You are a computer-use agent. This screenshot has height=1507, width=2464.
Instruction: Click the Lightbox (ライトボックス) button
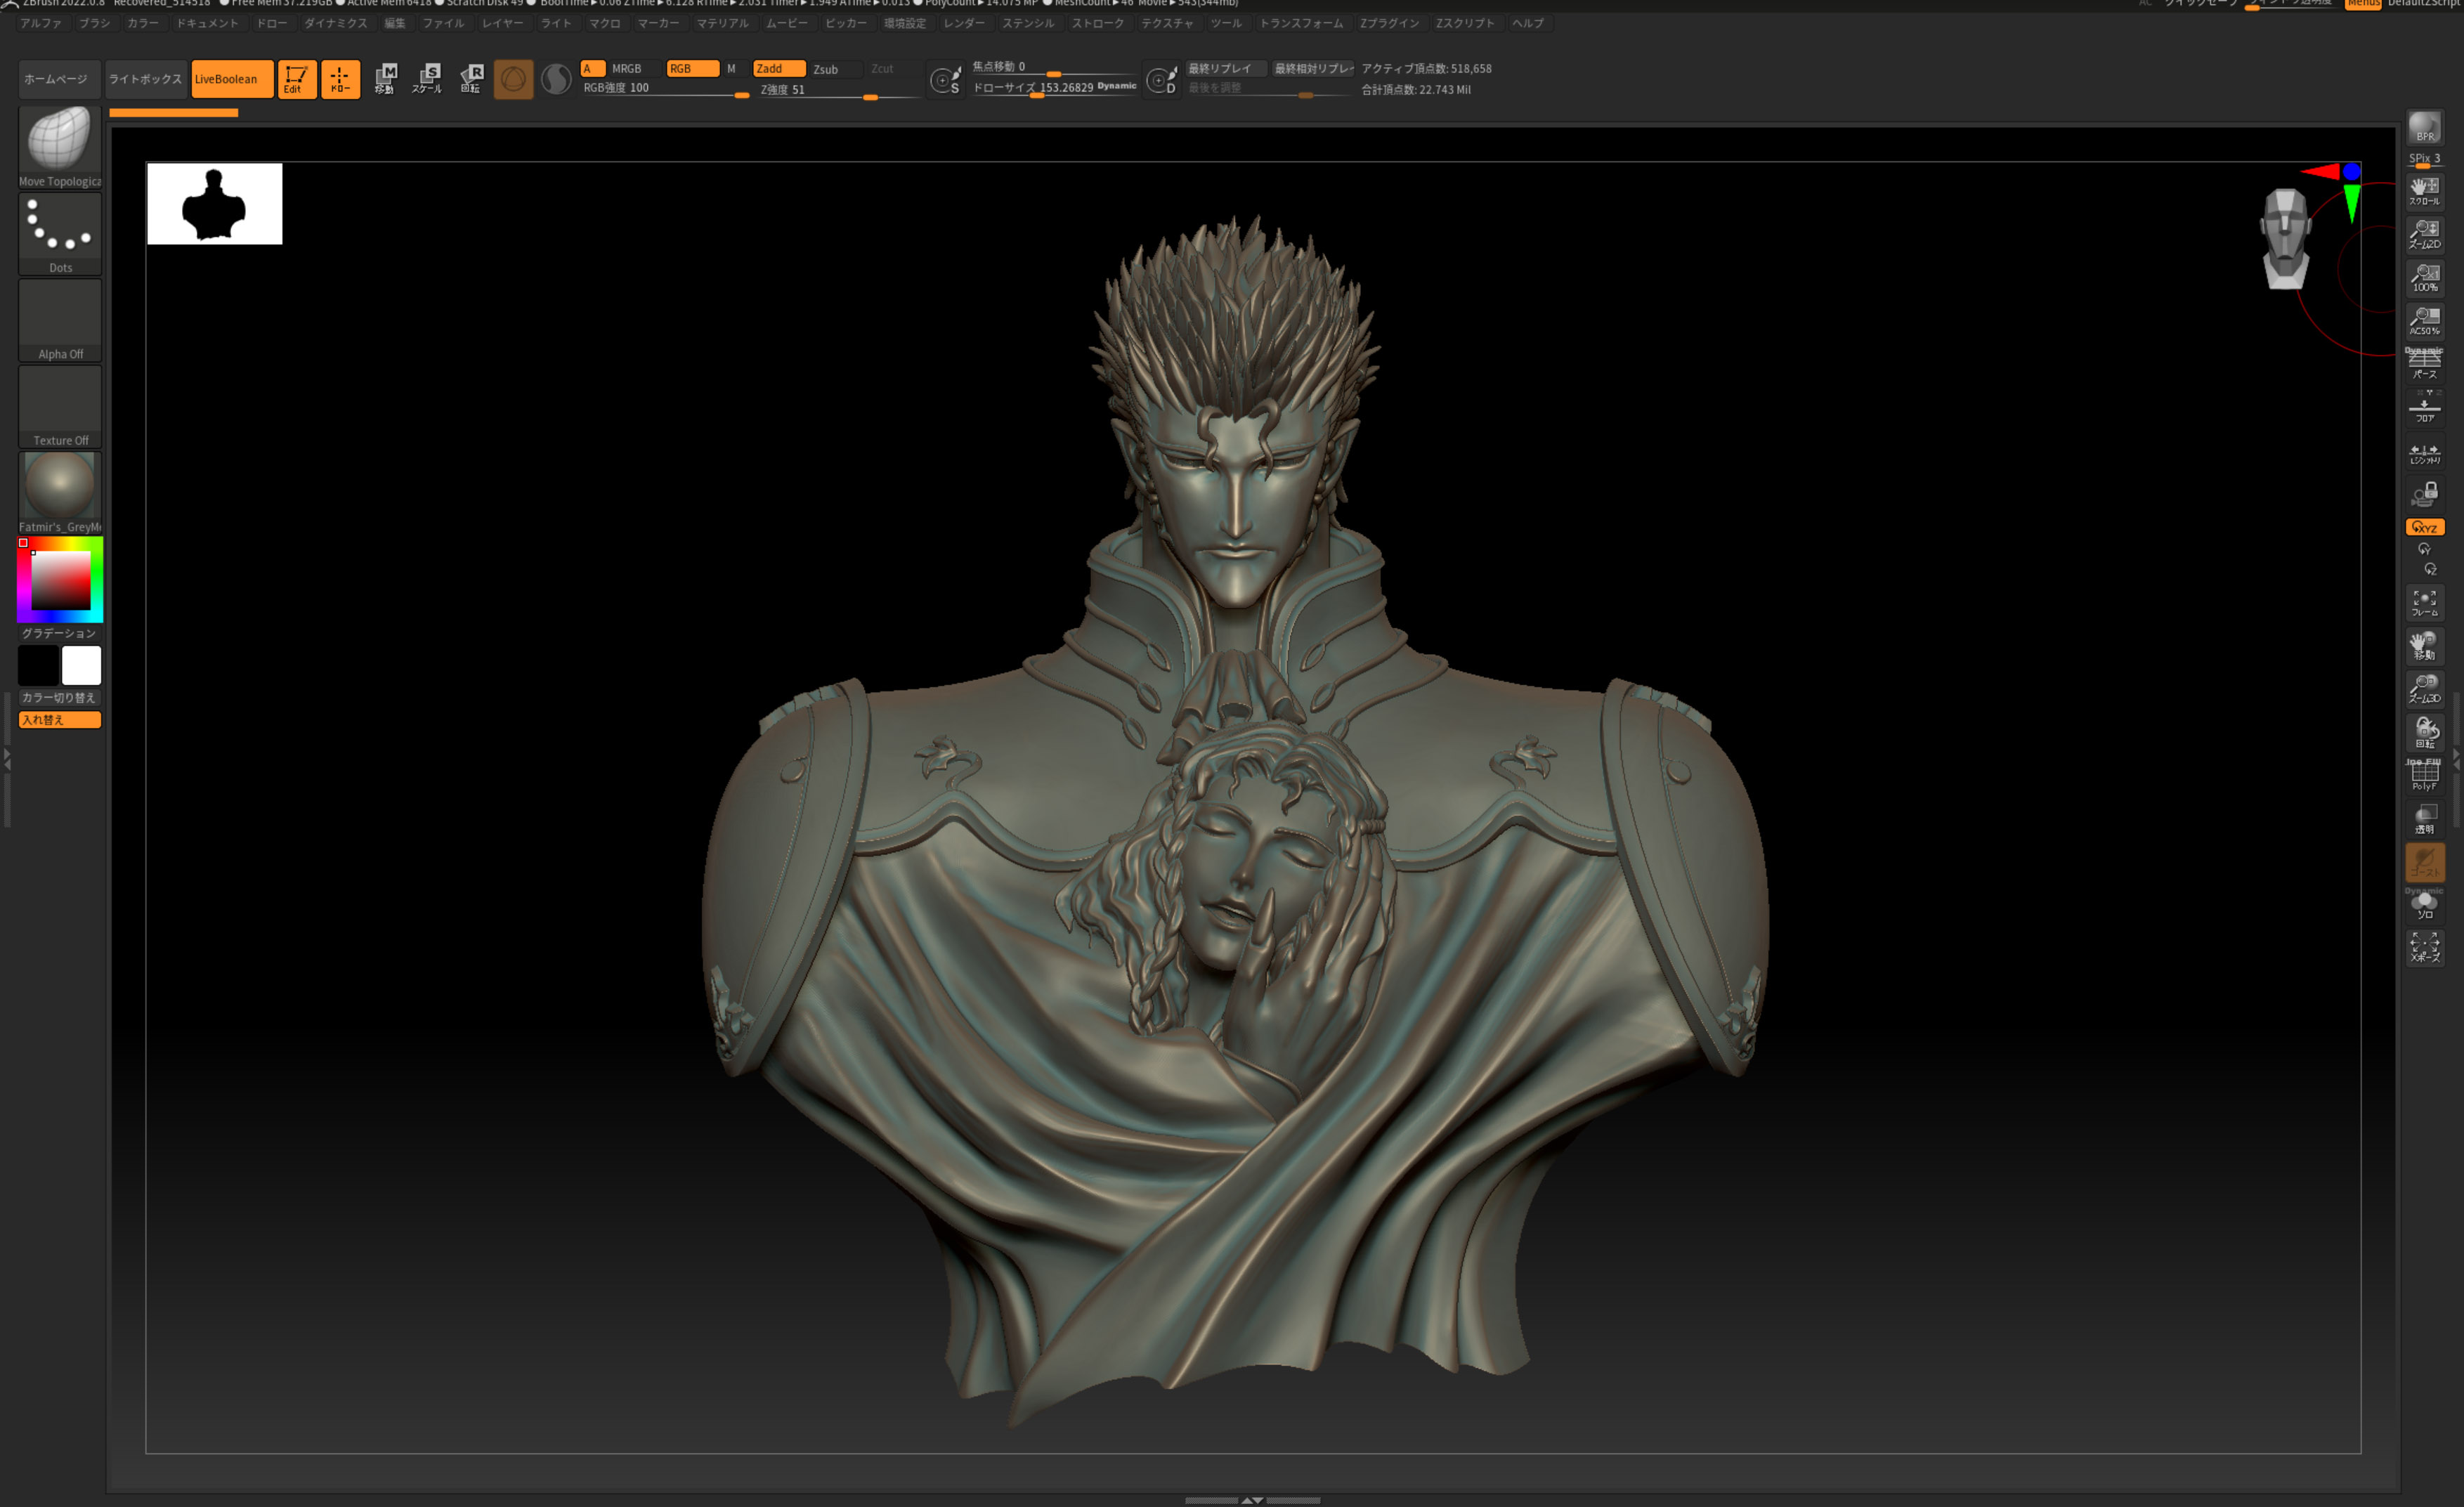point(145,79)
